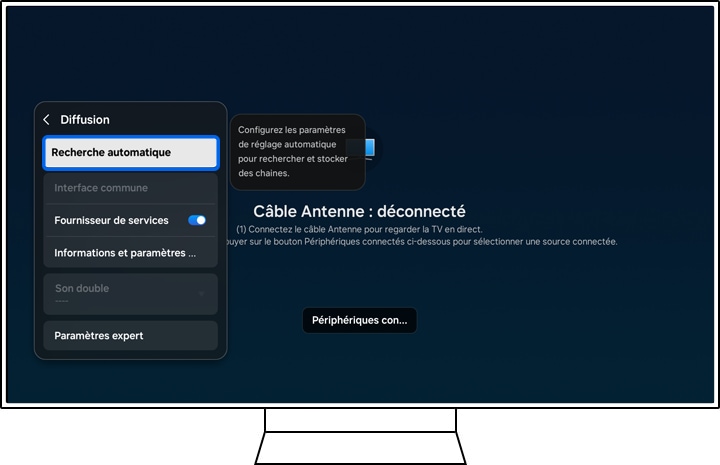720x465 pixels.
Task: Click the Câble Antenne : déconnecté heading
Action: 359,212
